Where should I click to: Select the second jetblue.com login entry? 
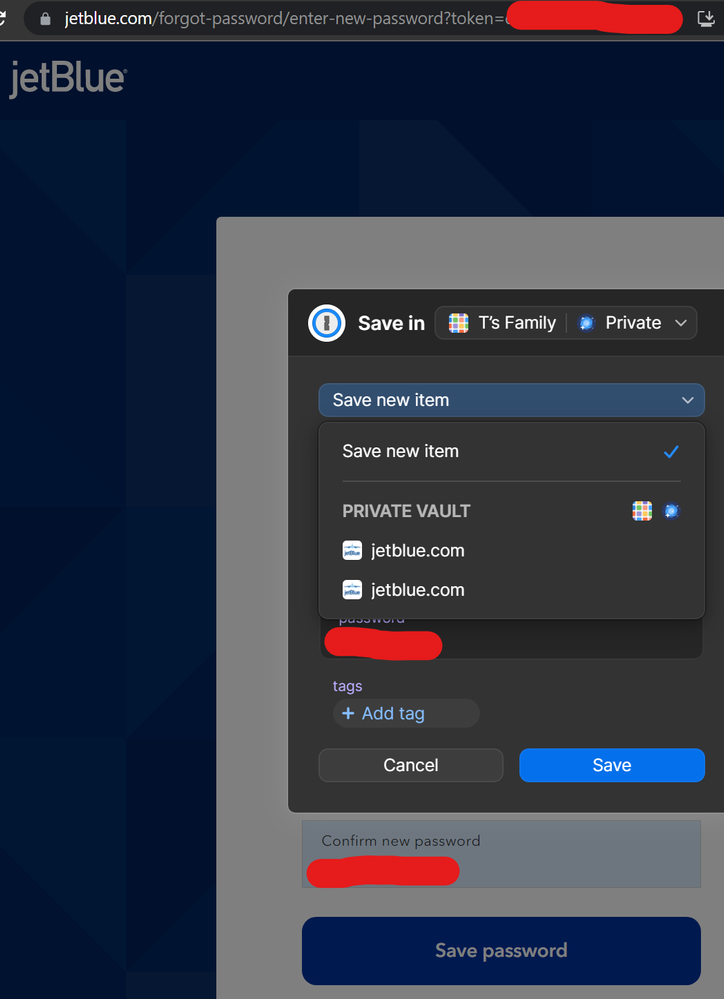(x=417, y=590)
